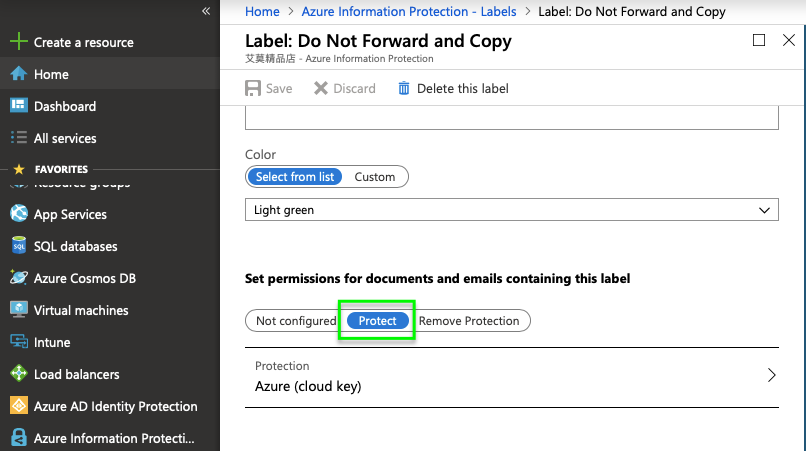The image size is (806, 451).
Task: Open the Light green color dropdown
Action: tap(511, 210)
